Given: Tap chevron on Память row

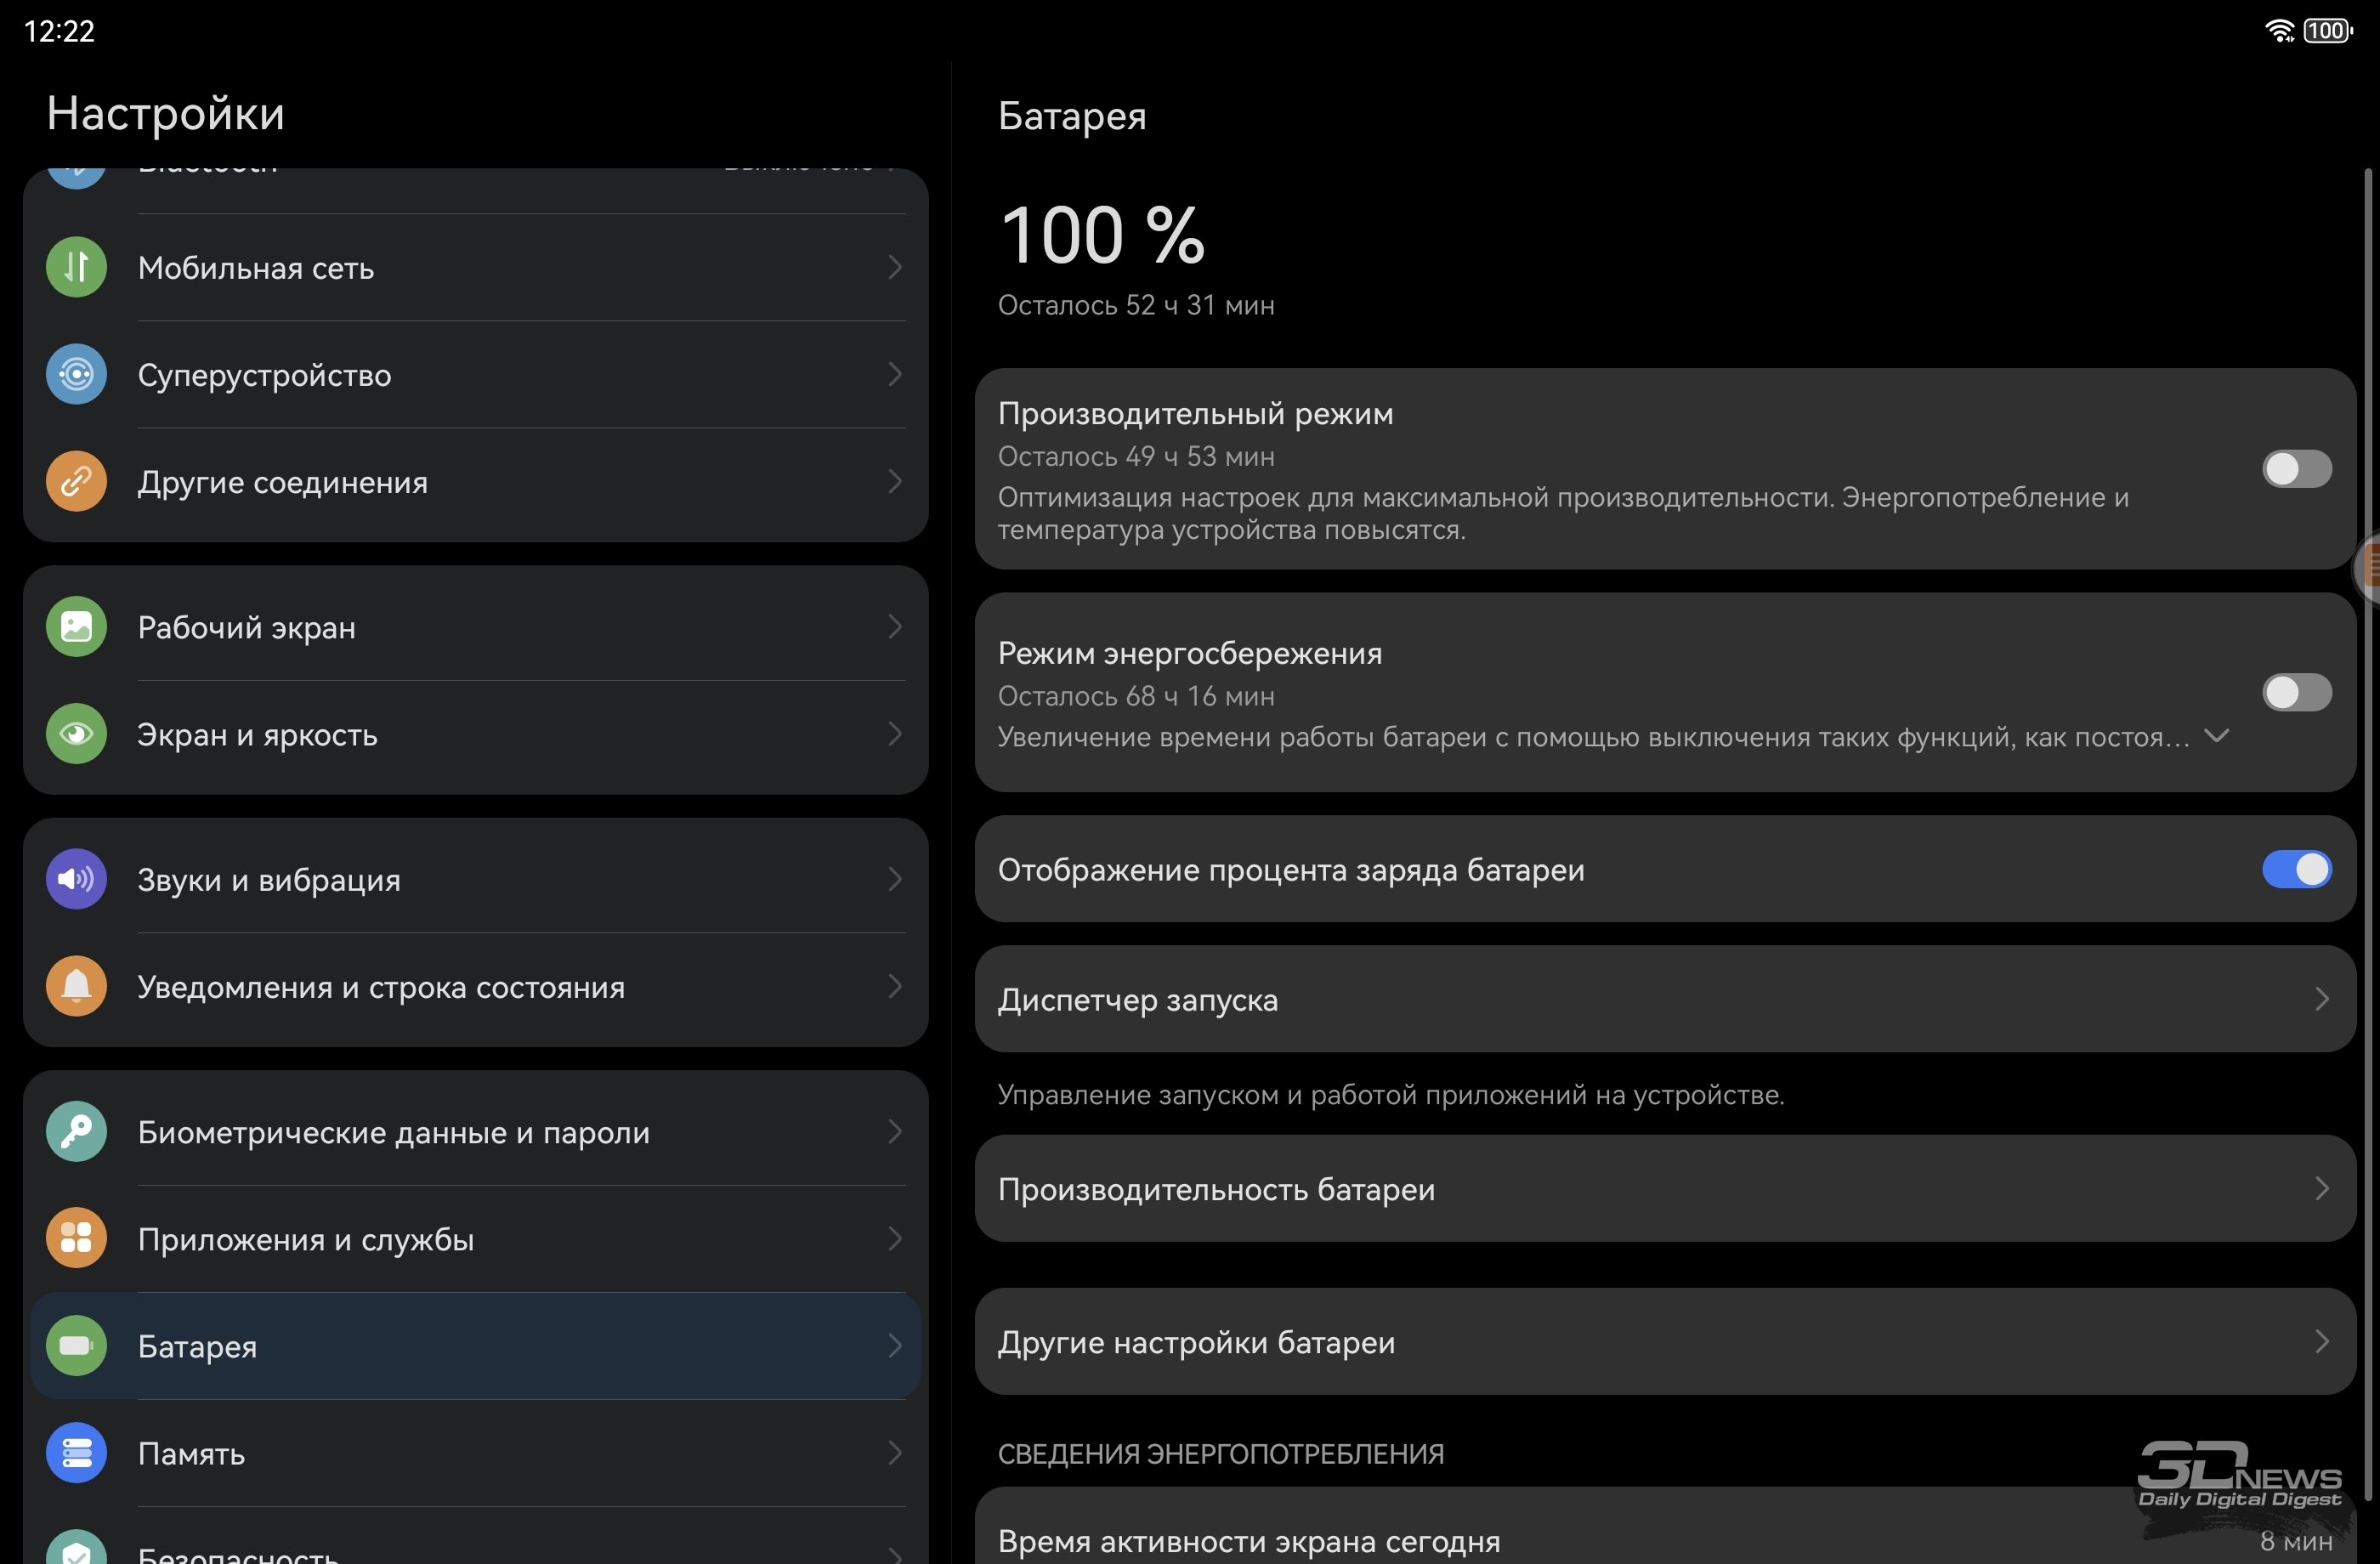Looking at the screenshot, I should pos(894,1452).
